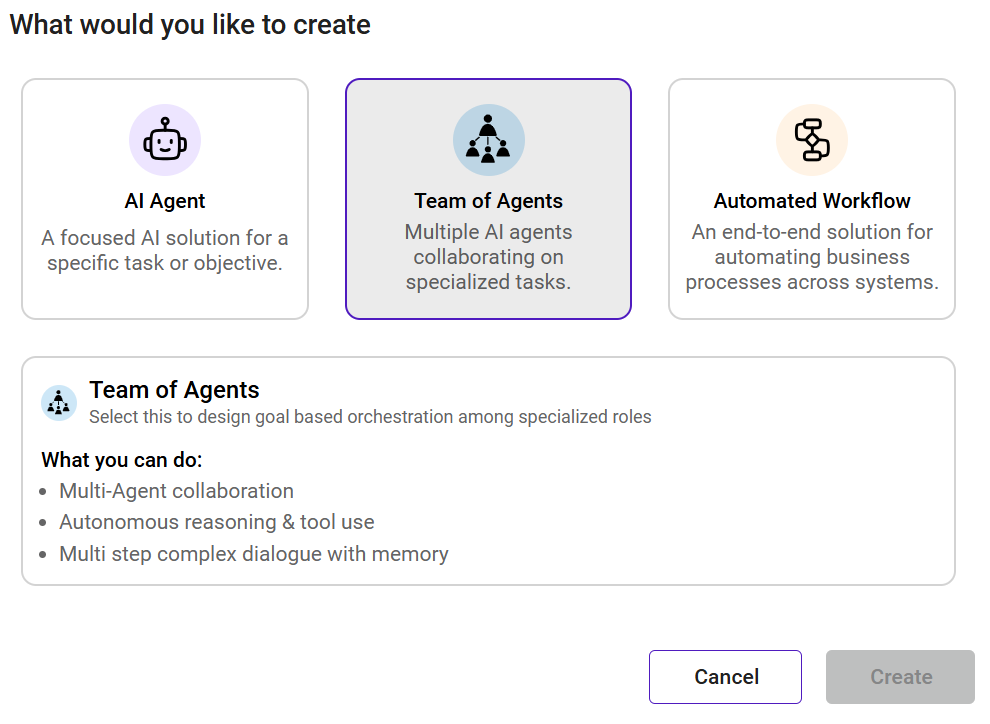The height and width of the screenshot is (724, 990).
Task: Click the Team of Agents hierarchy icon in the selected card
Action: point(488,140)
